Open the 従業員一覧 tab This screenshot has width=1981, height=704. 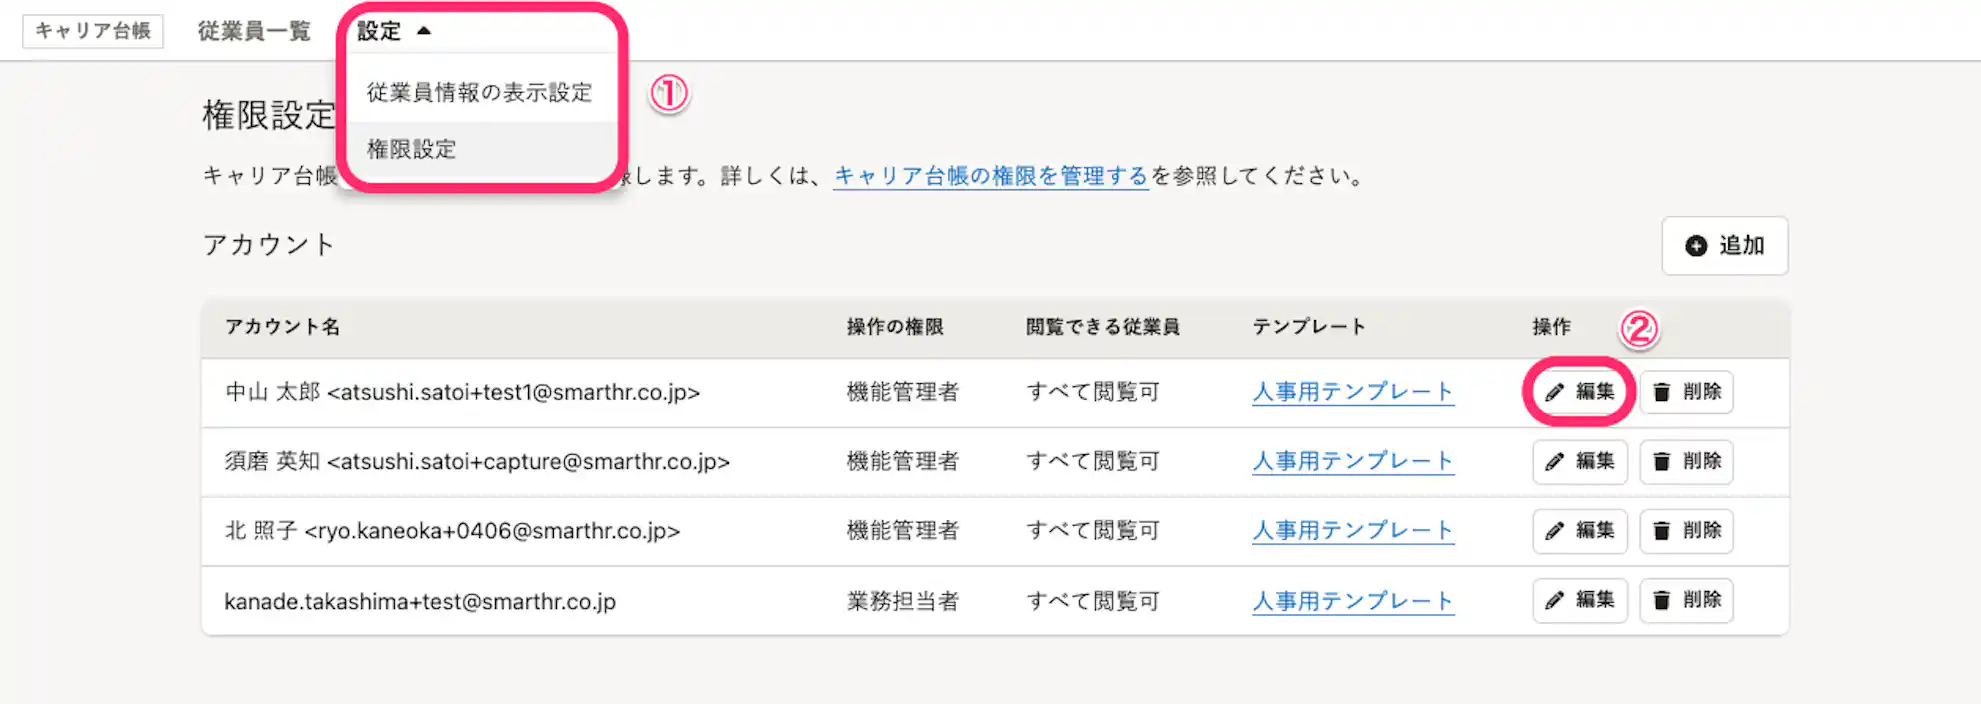point(254,31)
